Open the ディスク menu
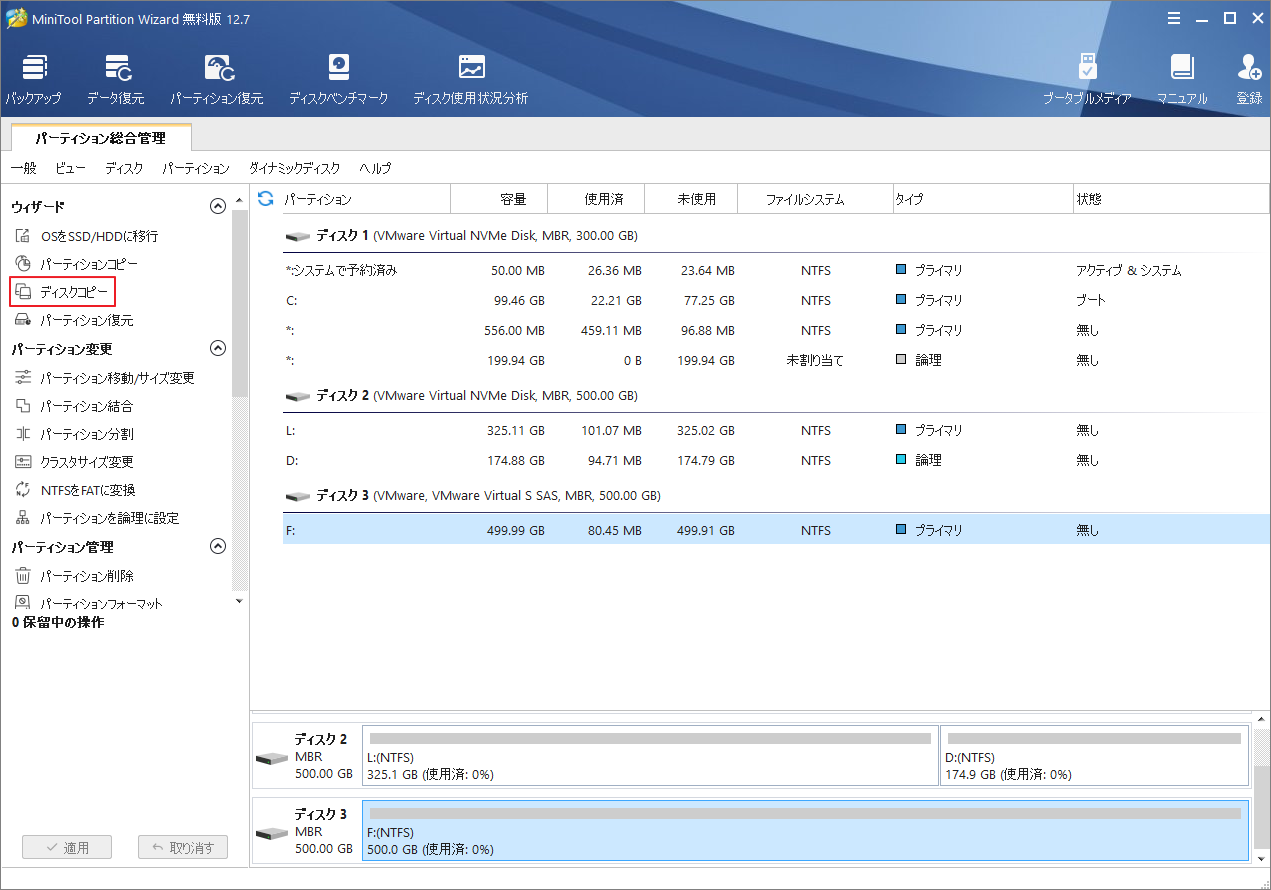 point(124,168)
